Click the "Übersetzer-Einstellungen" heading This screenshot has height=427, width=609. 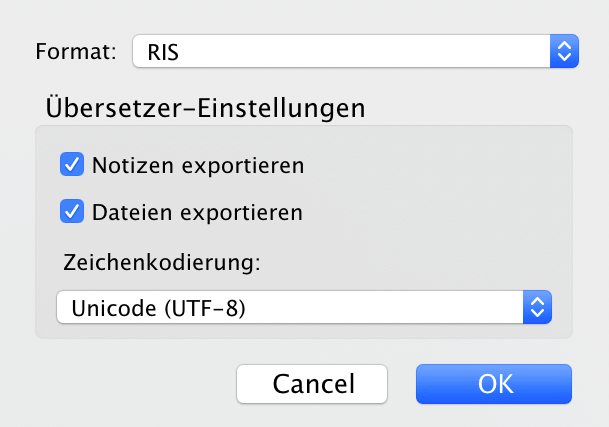click(203, 107)
